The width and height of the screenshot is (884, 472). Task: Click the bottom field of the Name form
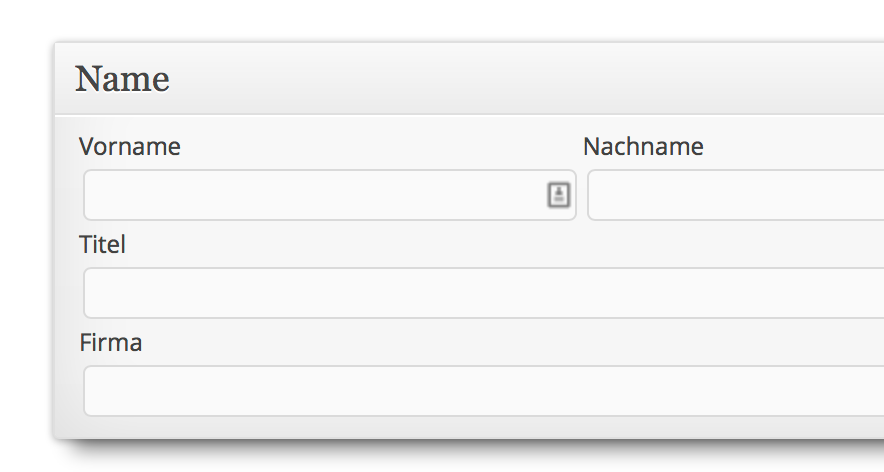click(x=484, y=391)
